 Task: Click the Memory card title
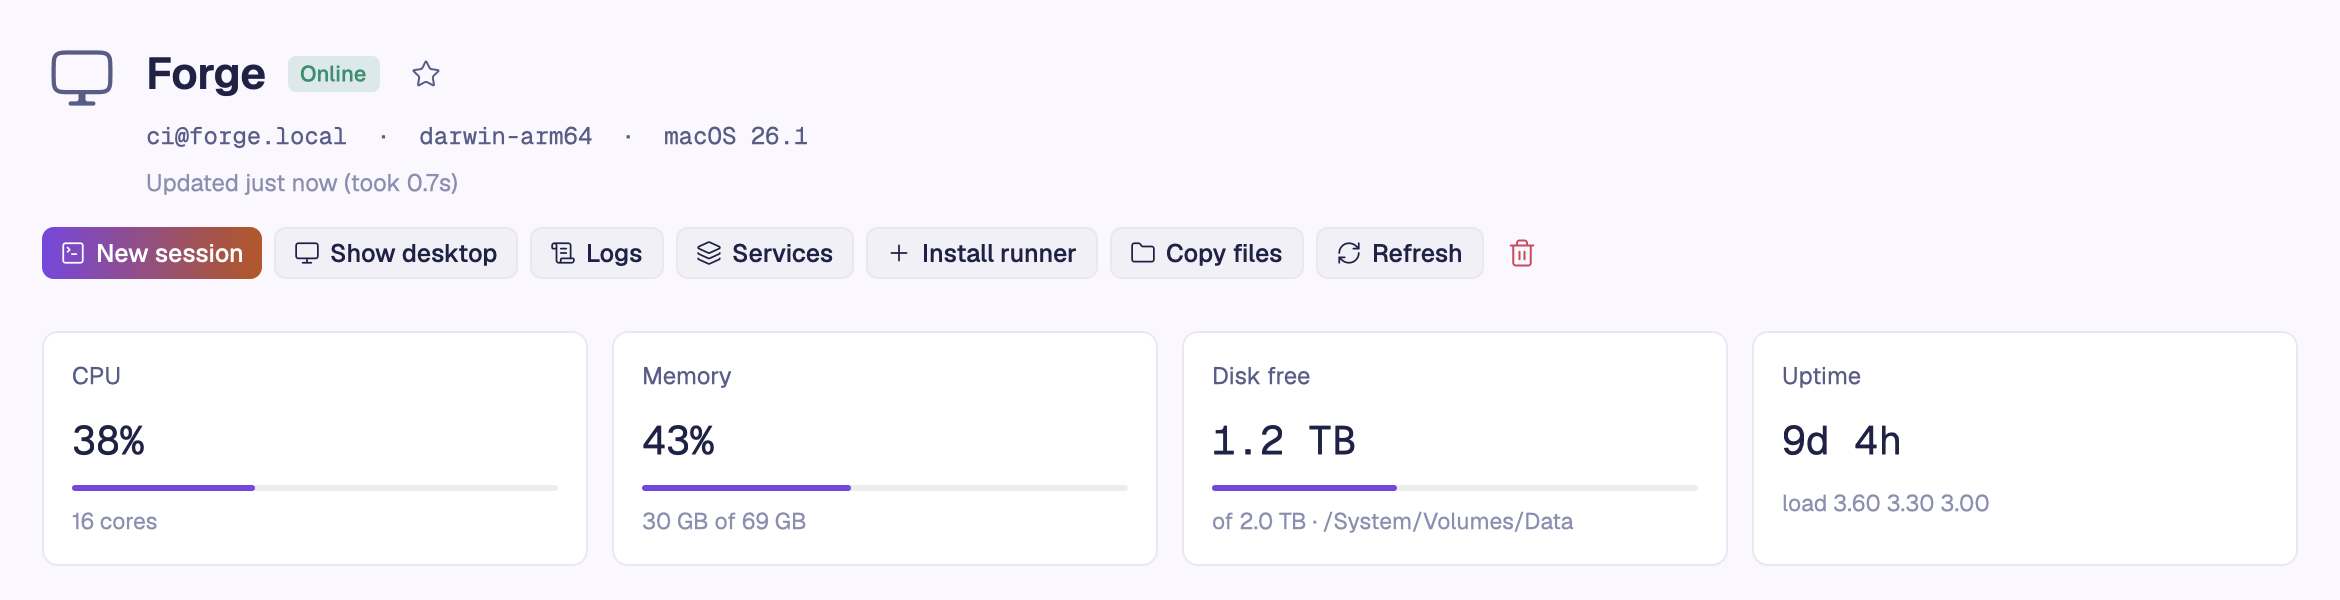click(x=686, y=376)
